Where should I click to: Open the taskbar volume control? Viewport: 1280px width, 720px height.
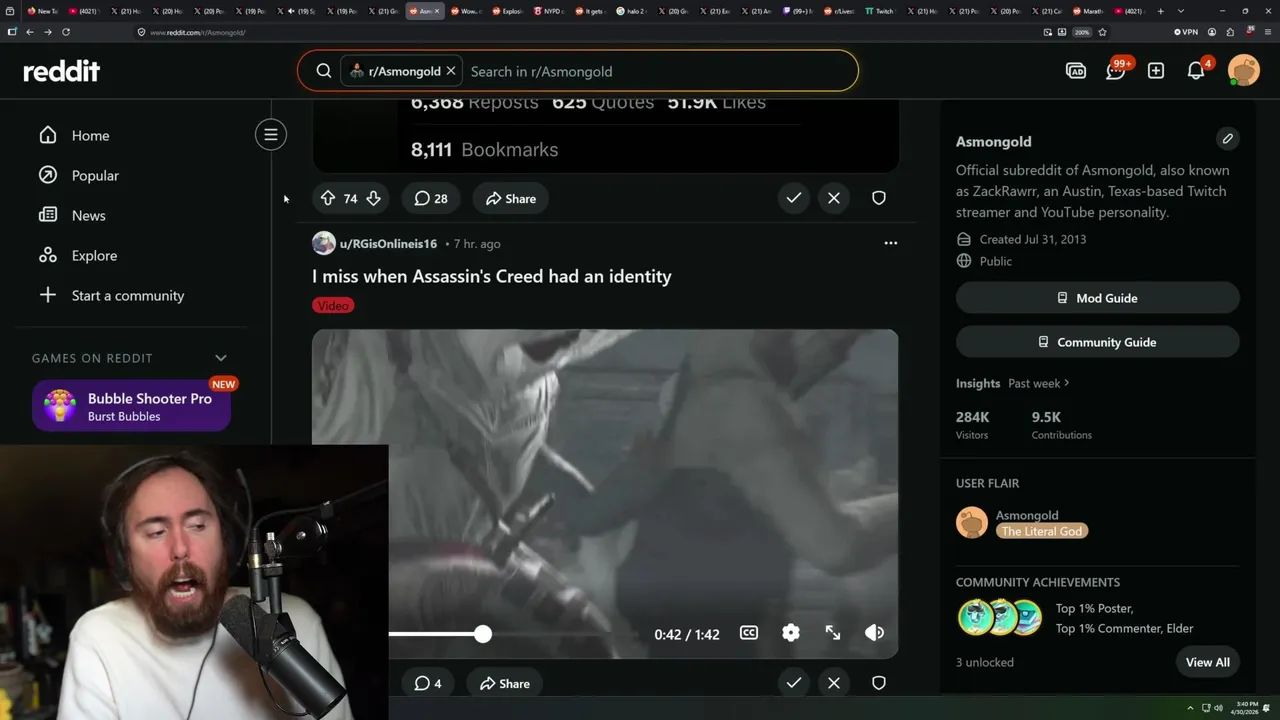(1218, 708)
